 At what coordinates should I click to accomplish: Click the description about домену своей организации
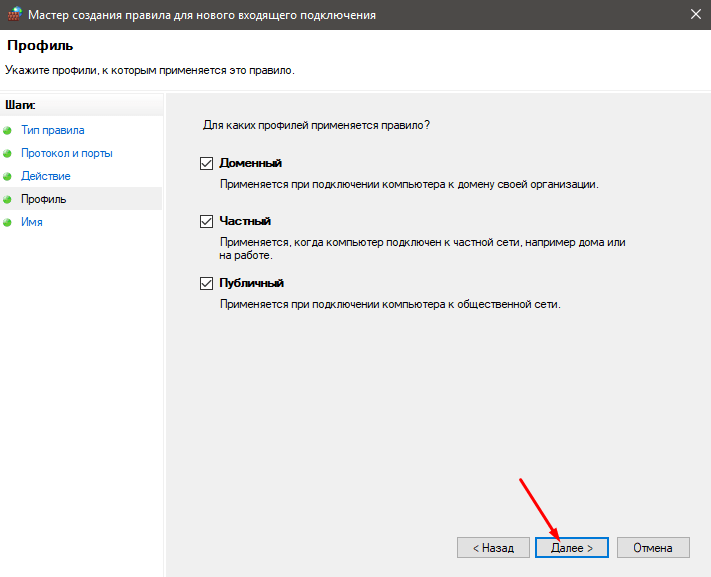pyautogui.click(x=409, y=185)
